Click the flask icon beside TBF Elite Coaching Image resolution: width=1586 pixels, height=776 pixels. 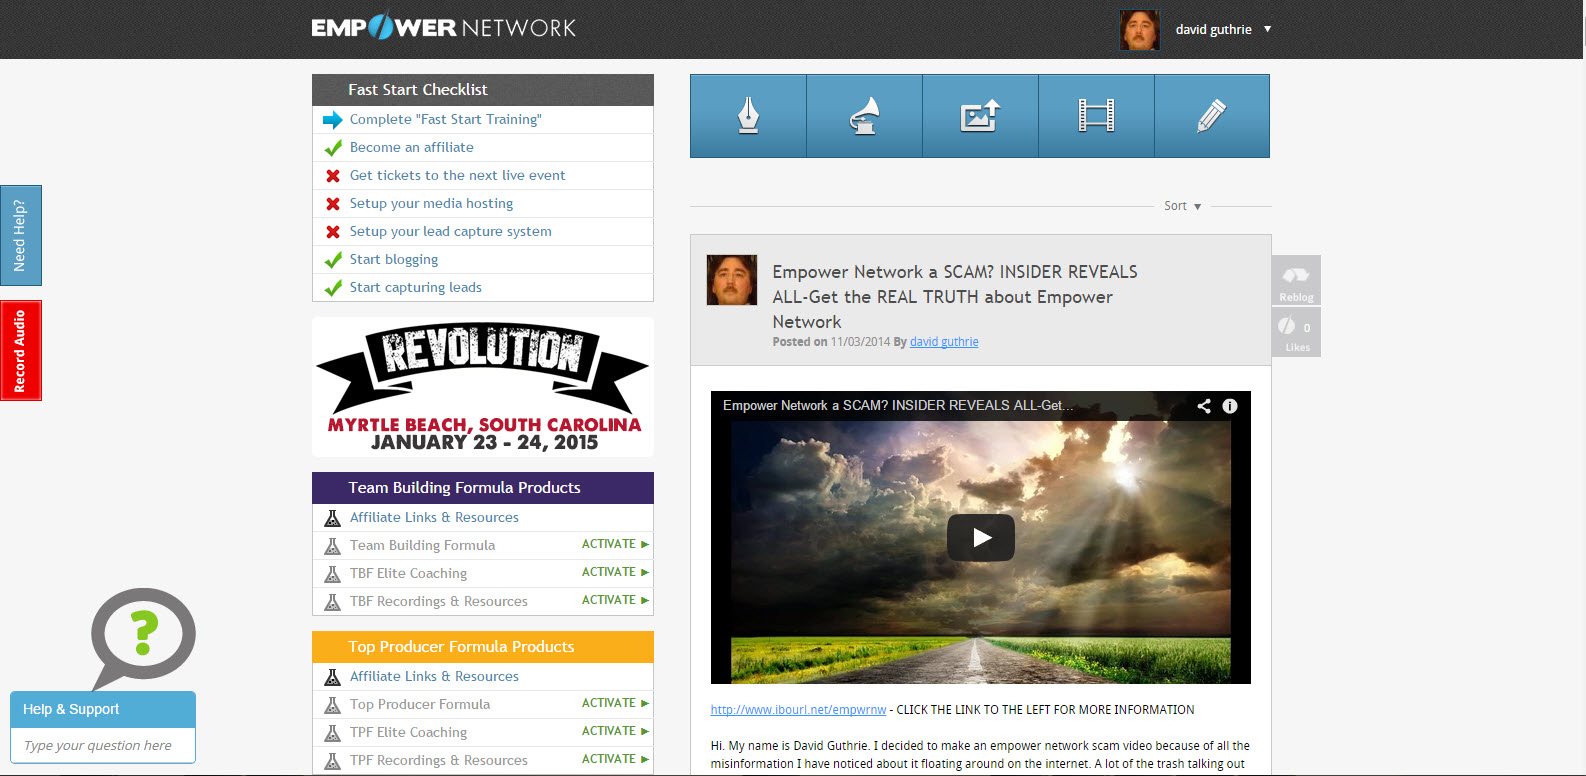[x=333, y=574]
